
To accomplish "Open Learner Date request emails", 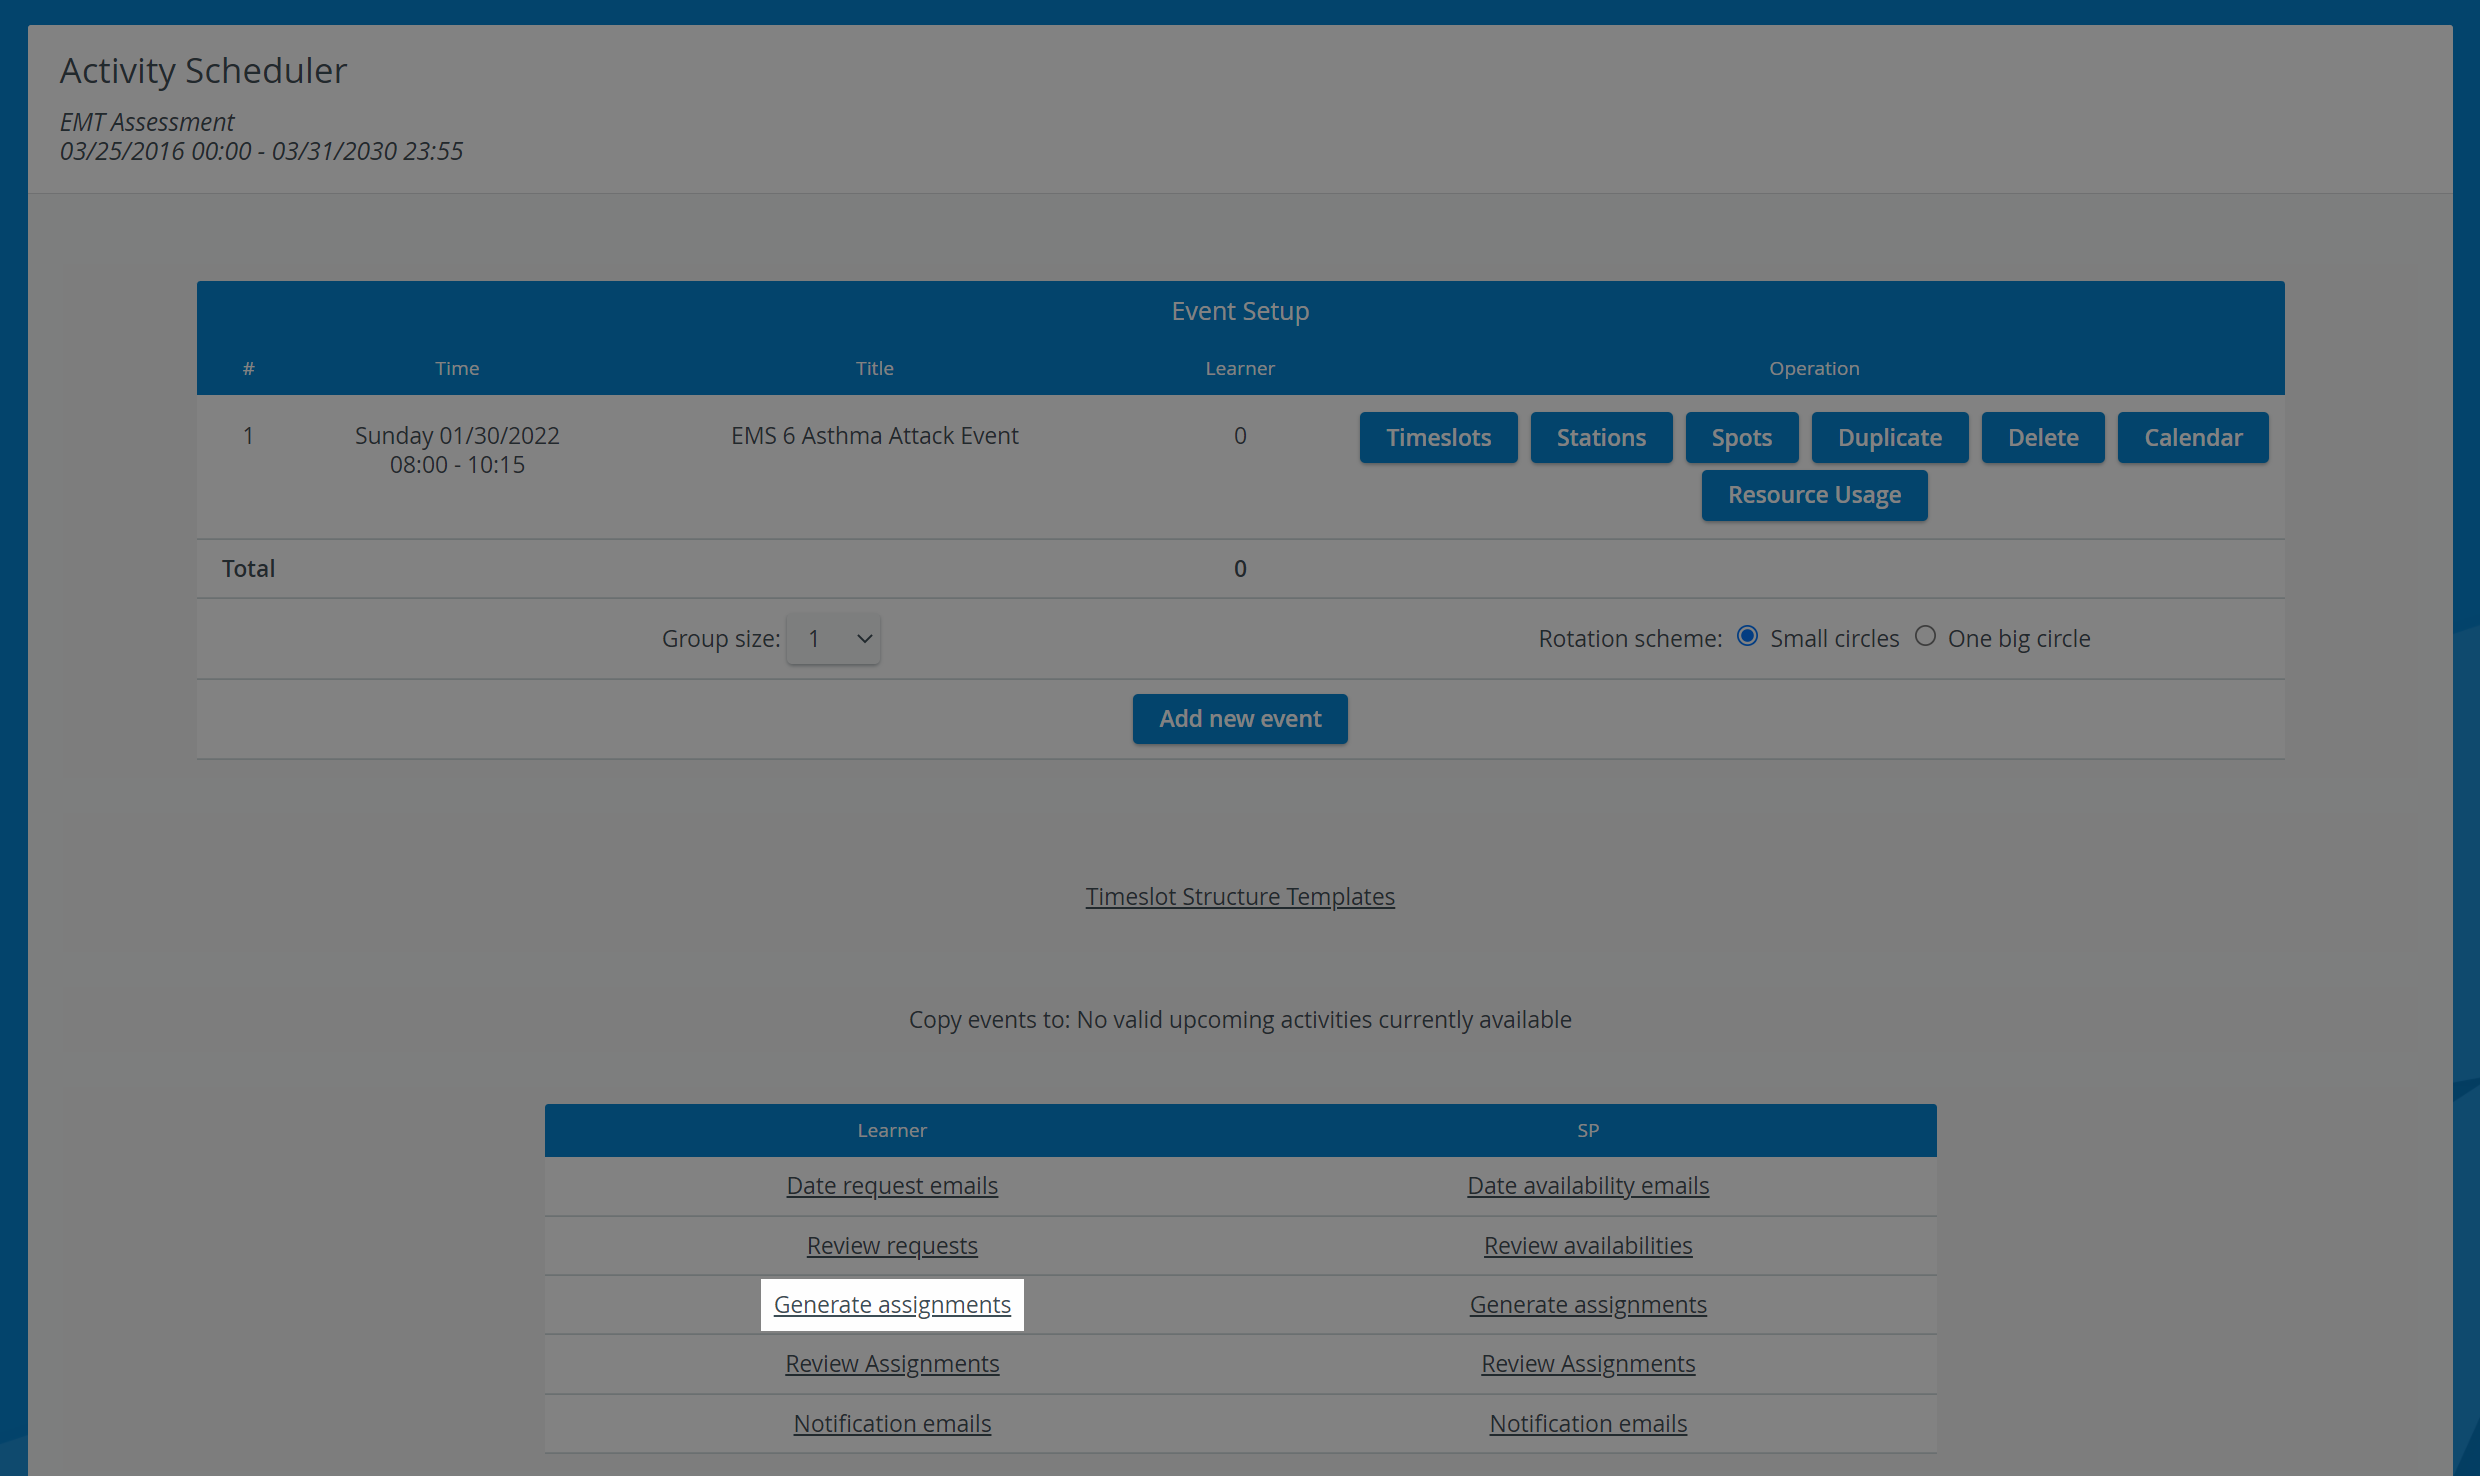I will 892,1185.
